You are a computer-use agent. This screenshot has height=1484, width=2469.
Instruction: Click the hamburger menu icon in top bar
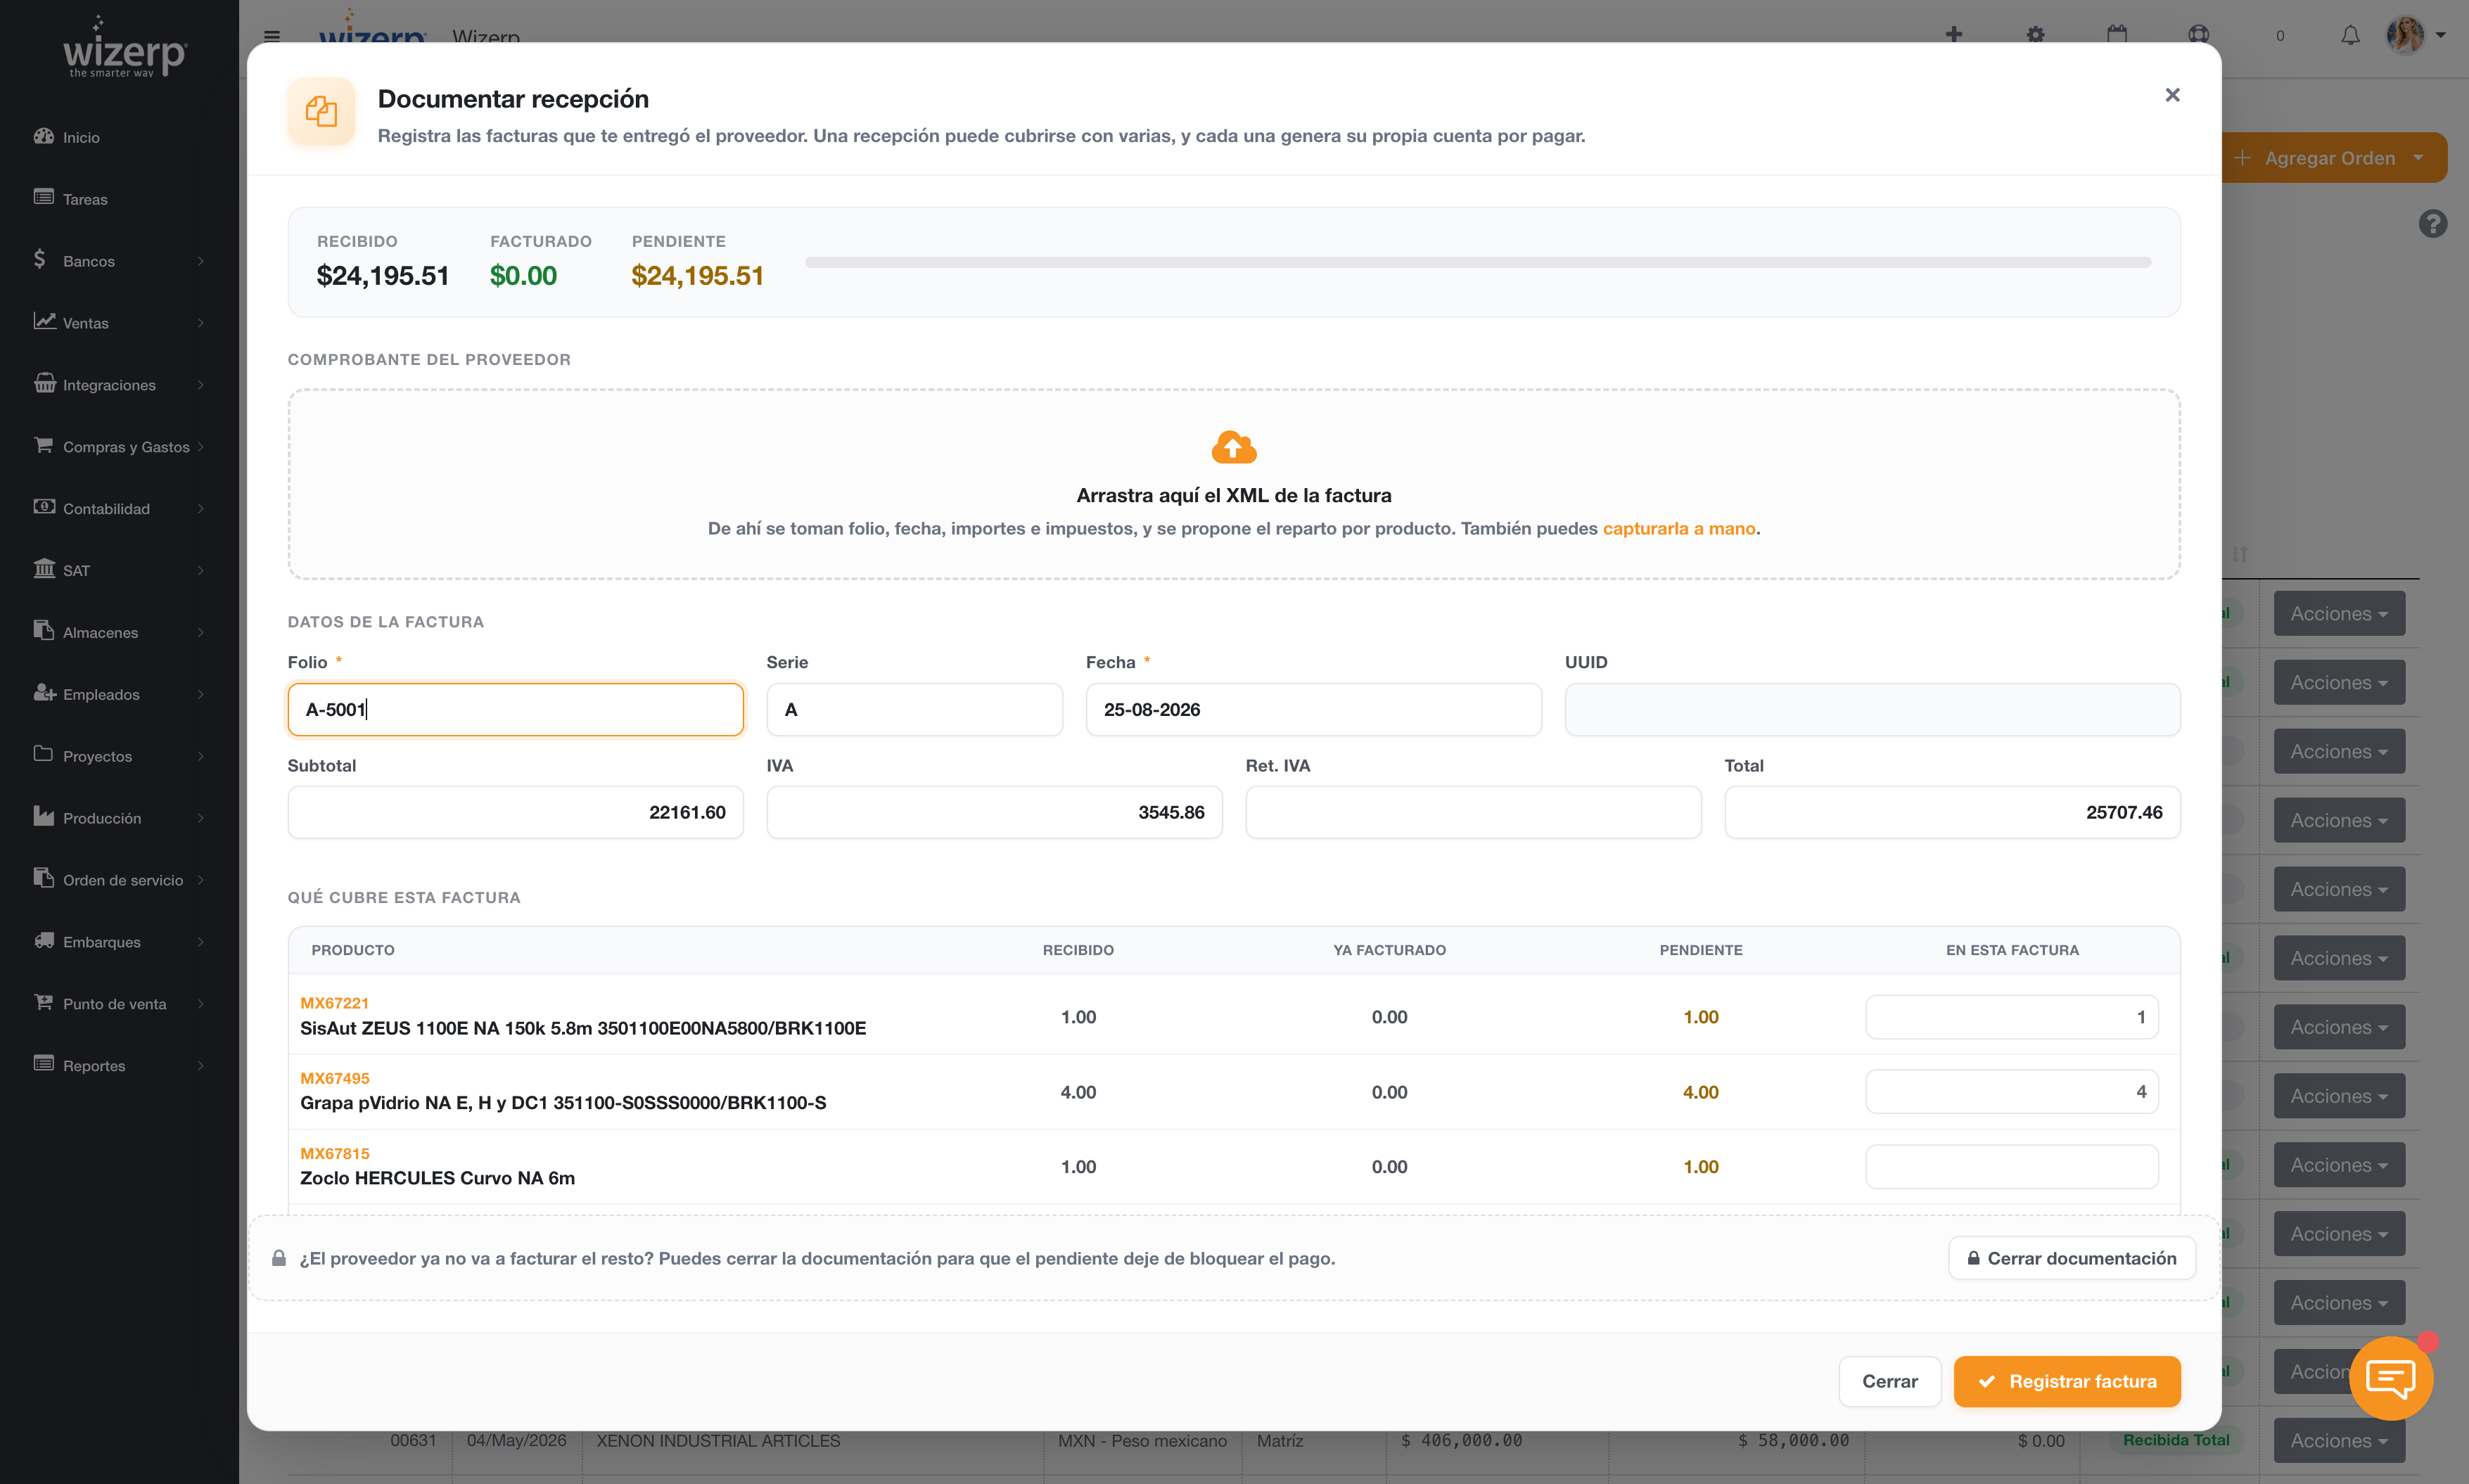click(272, 36)
